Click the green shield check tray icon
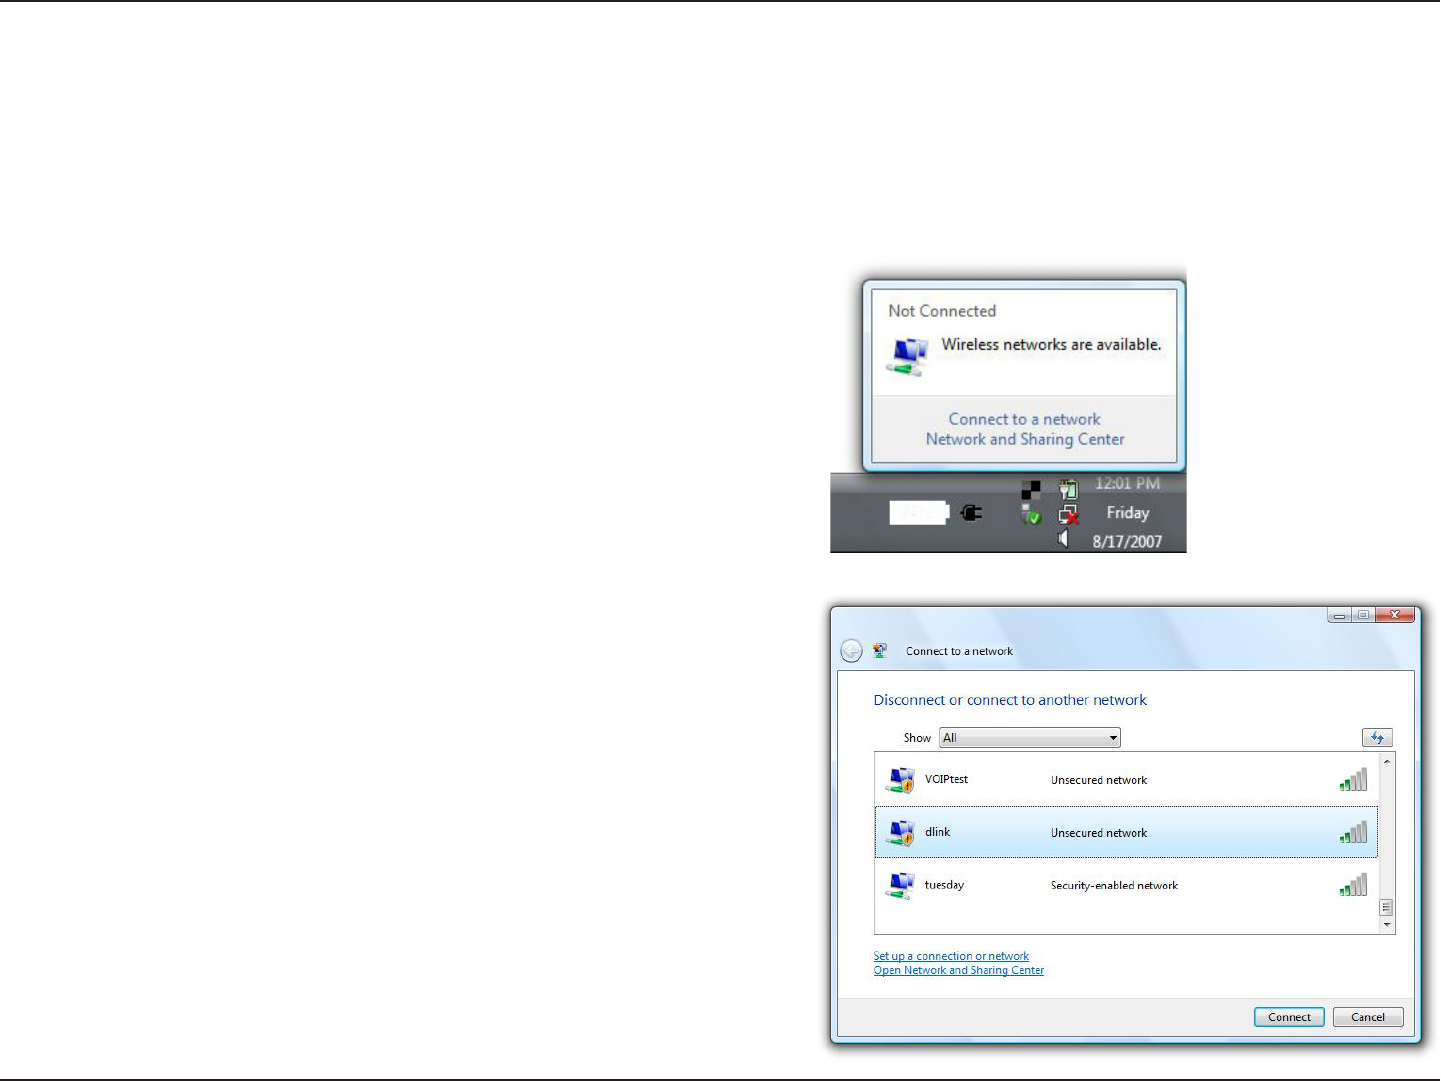The height and width of the screenshot is (1081, 1441). [x=1031, y=515]
